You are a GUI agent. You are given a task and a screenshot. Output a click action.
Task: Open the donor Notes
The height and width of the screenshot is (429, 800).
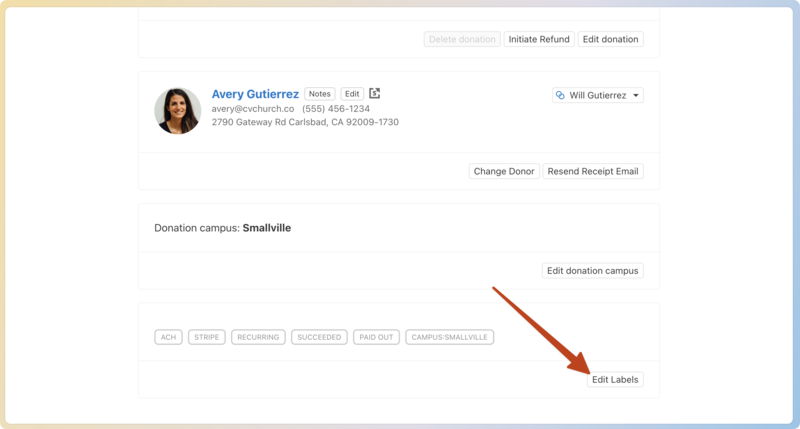319,94
